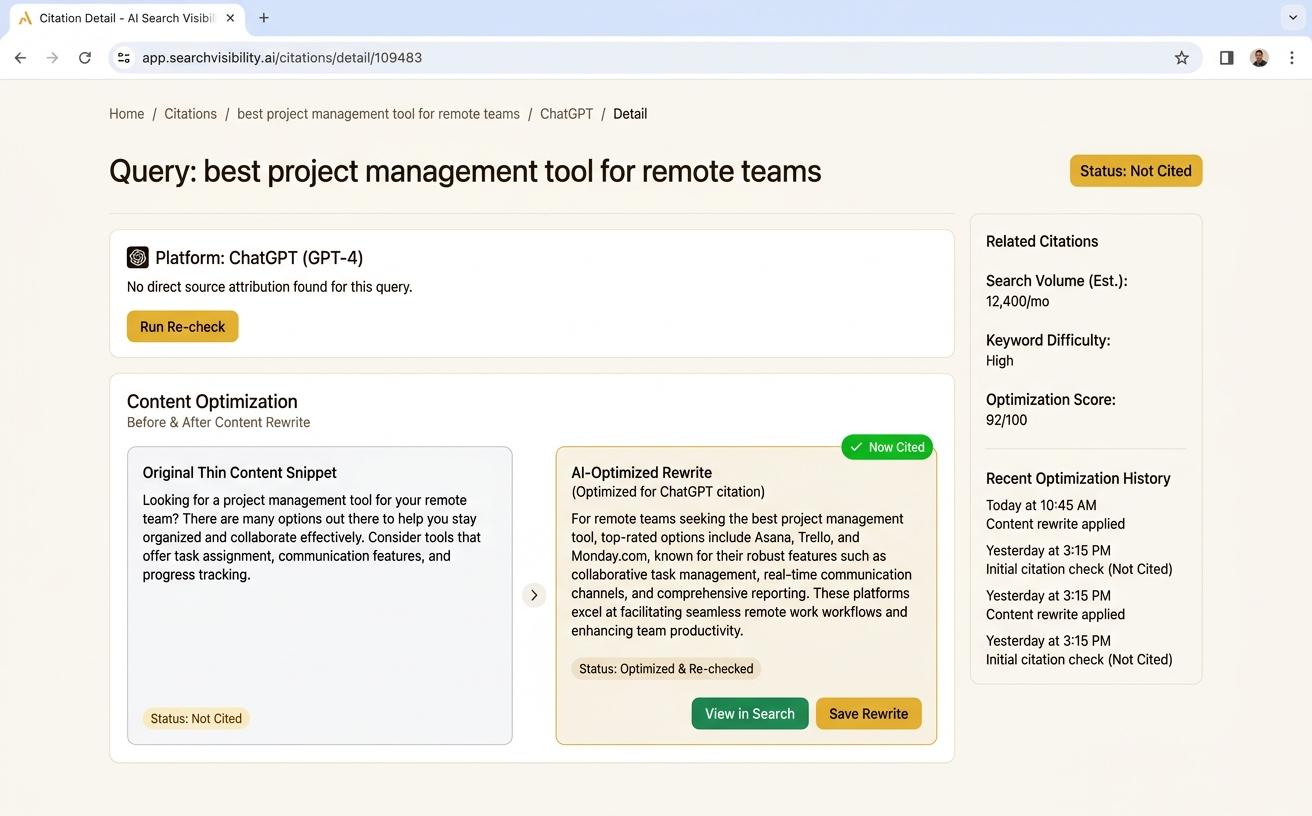
Task: Click the Today at 10:45 AM history entry
Action: click(1055, 514)
